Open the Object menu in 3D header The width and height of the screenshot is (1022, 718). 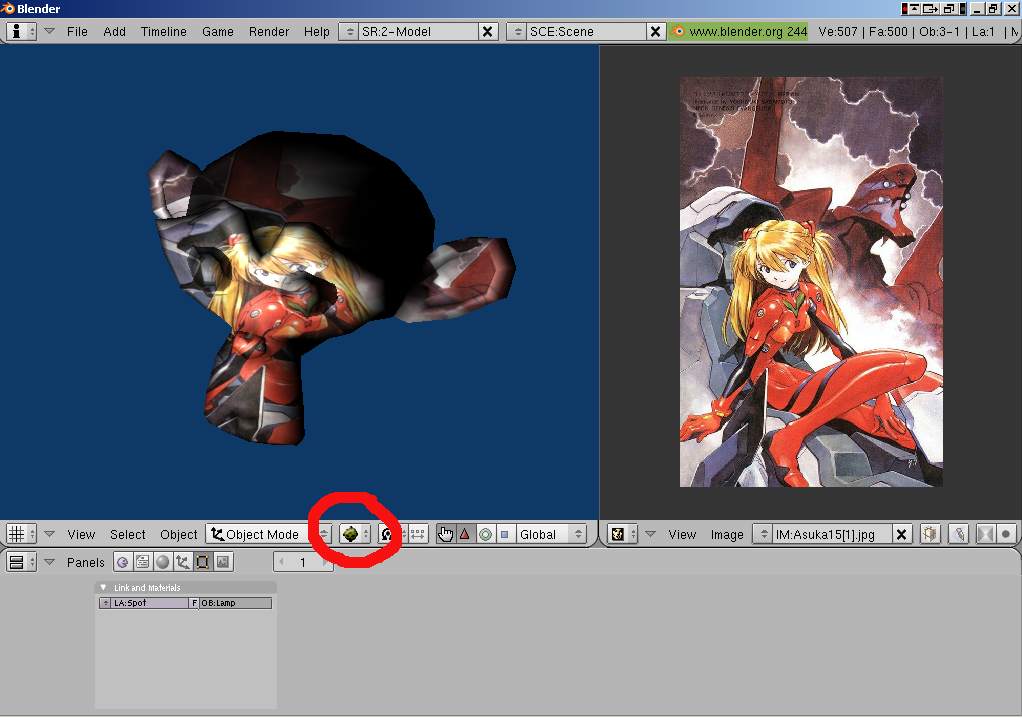179,534
